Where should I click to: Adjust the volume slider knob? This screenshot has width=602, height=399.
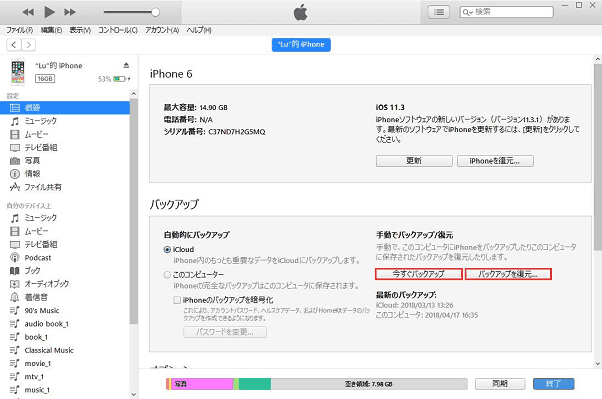tap(155, 12)
